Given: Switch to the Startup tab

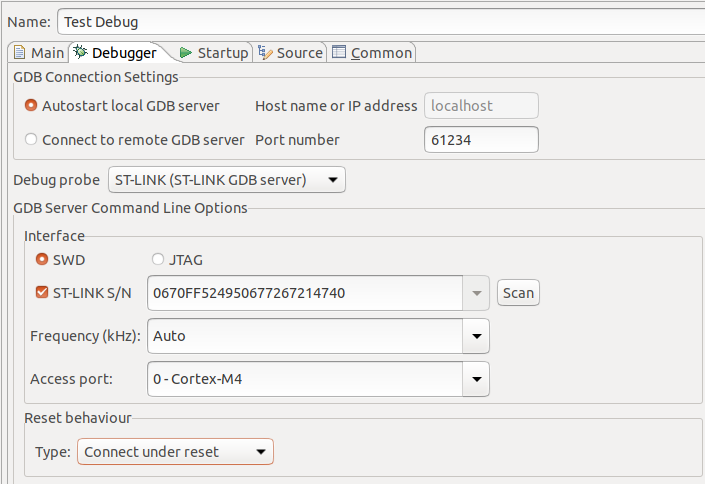Looking at the screenshot, I should pyautogui.click(x=214, y=53).
